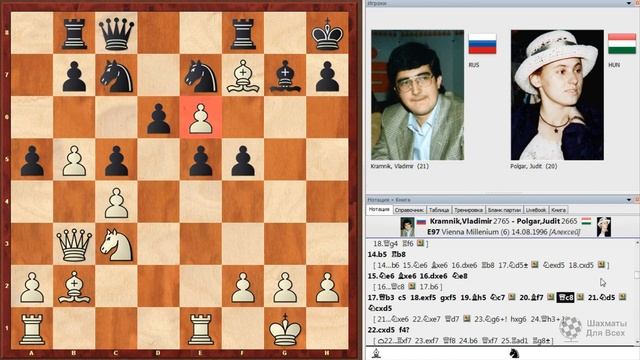The height and width of the screenshot is (360, 640).
Task: Click notation scrollbar down arrow
Action: tap(637, 342)
